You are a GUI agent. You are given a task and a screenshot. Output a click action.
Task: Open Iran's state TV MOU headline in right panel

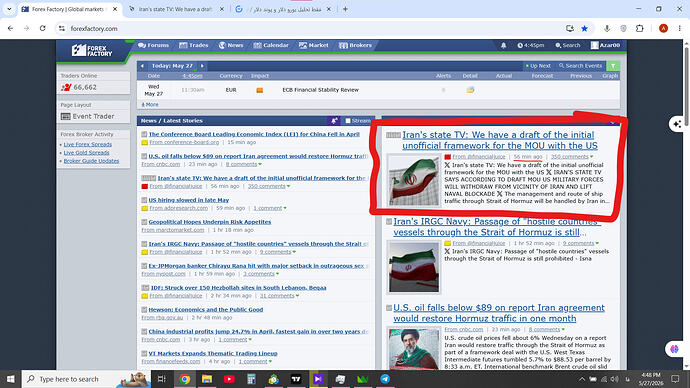[500, 140]
